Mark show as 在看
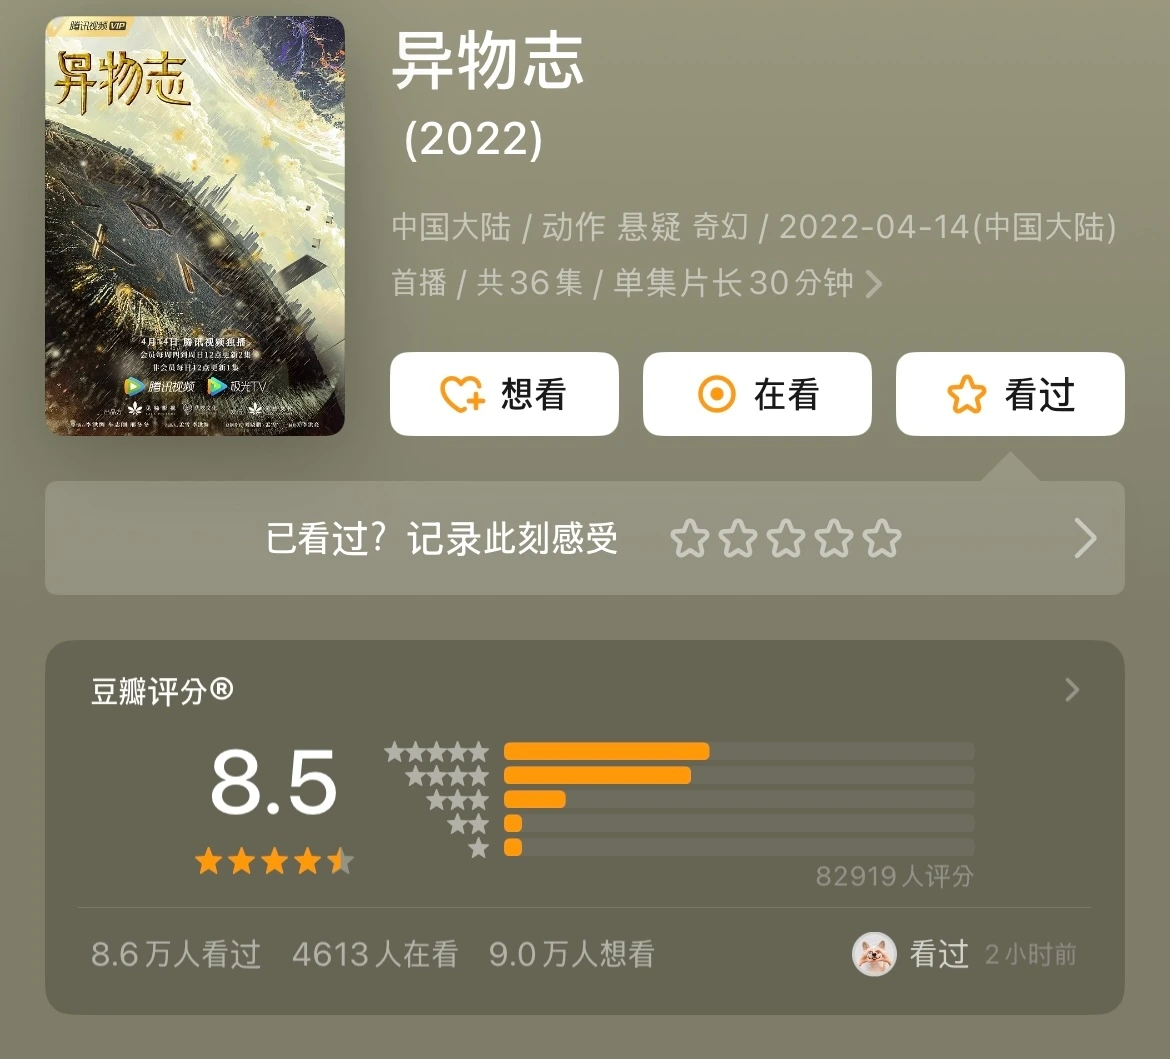 coord(757,394)
